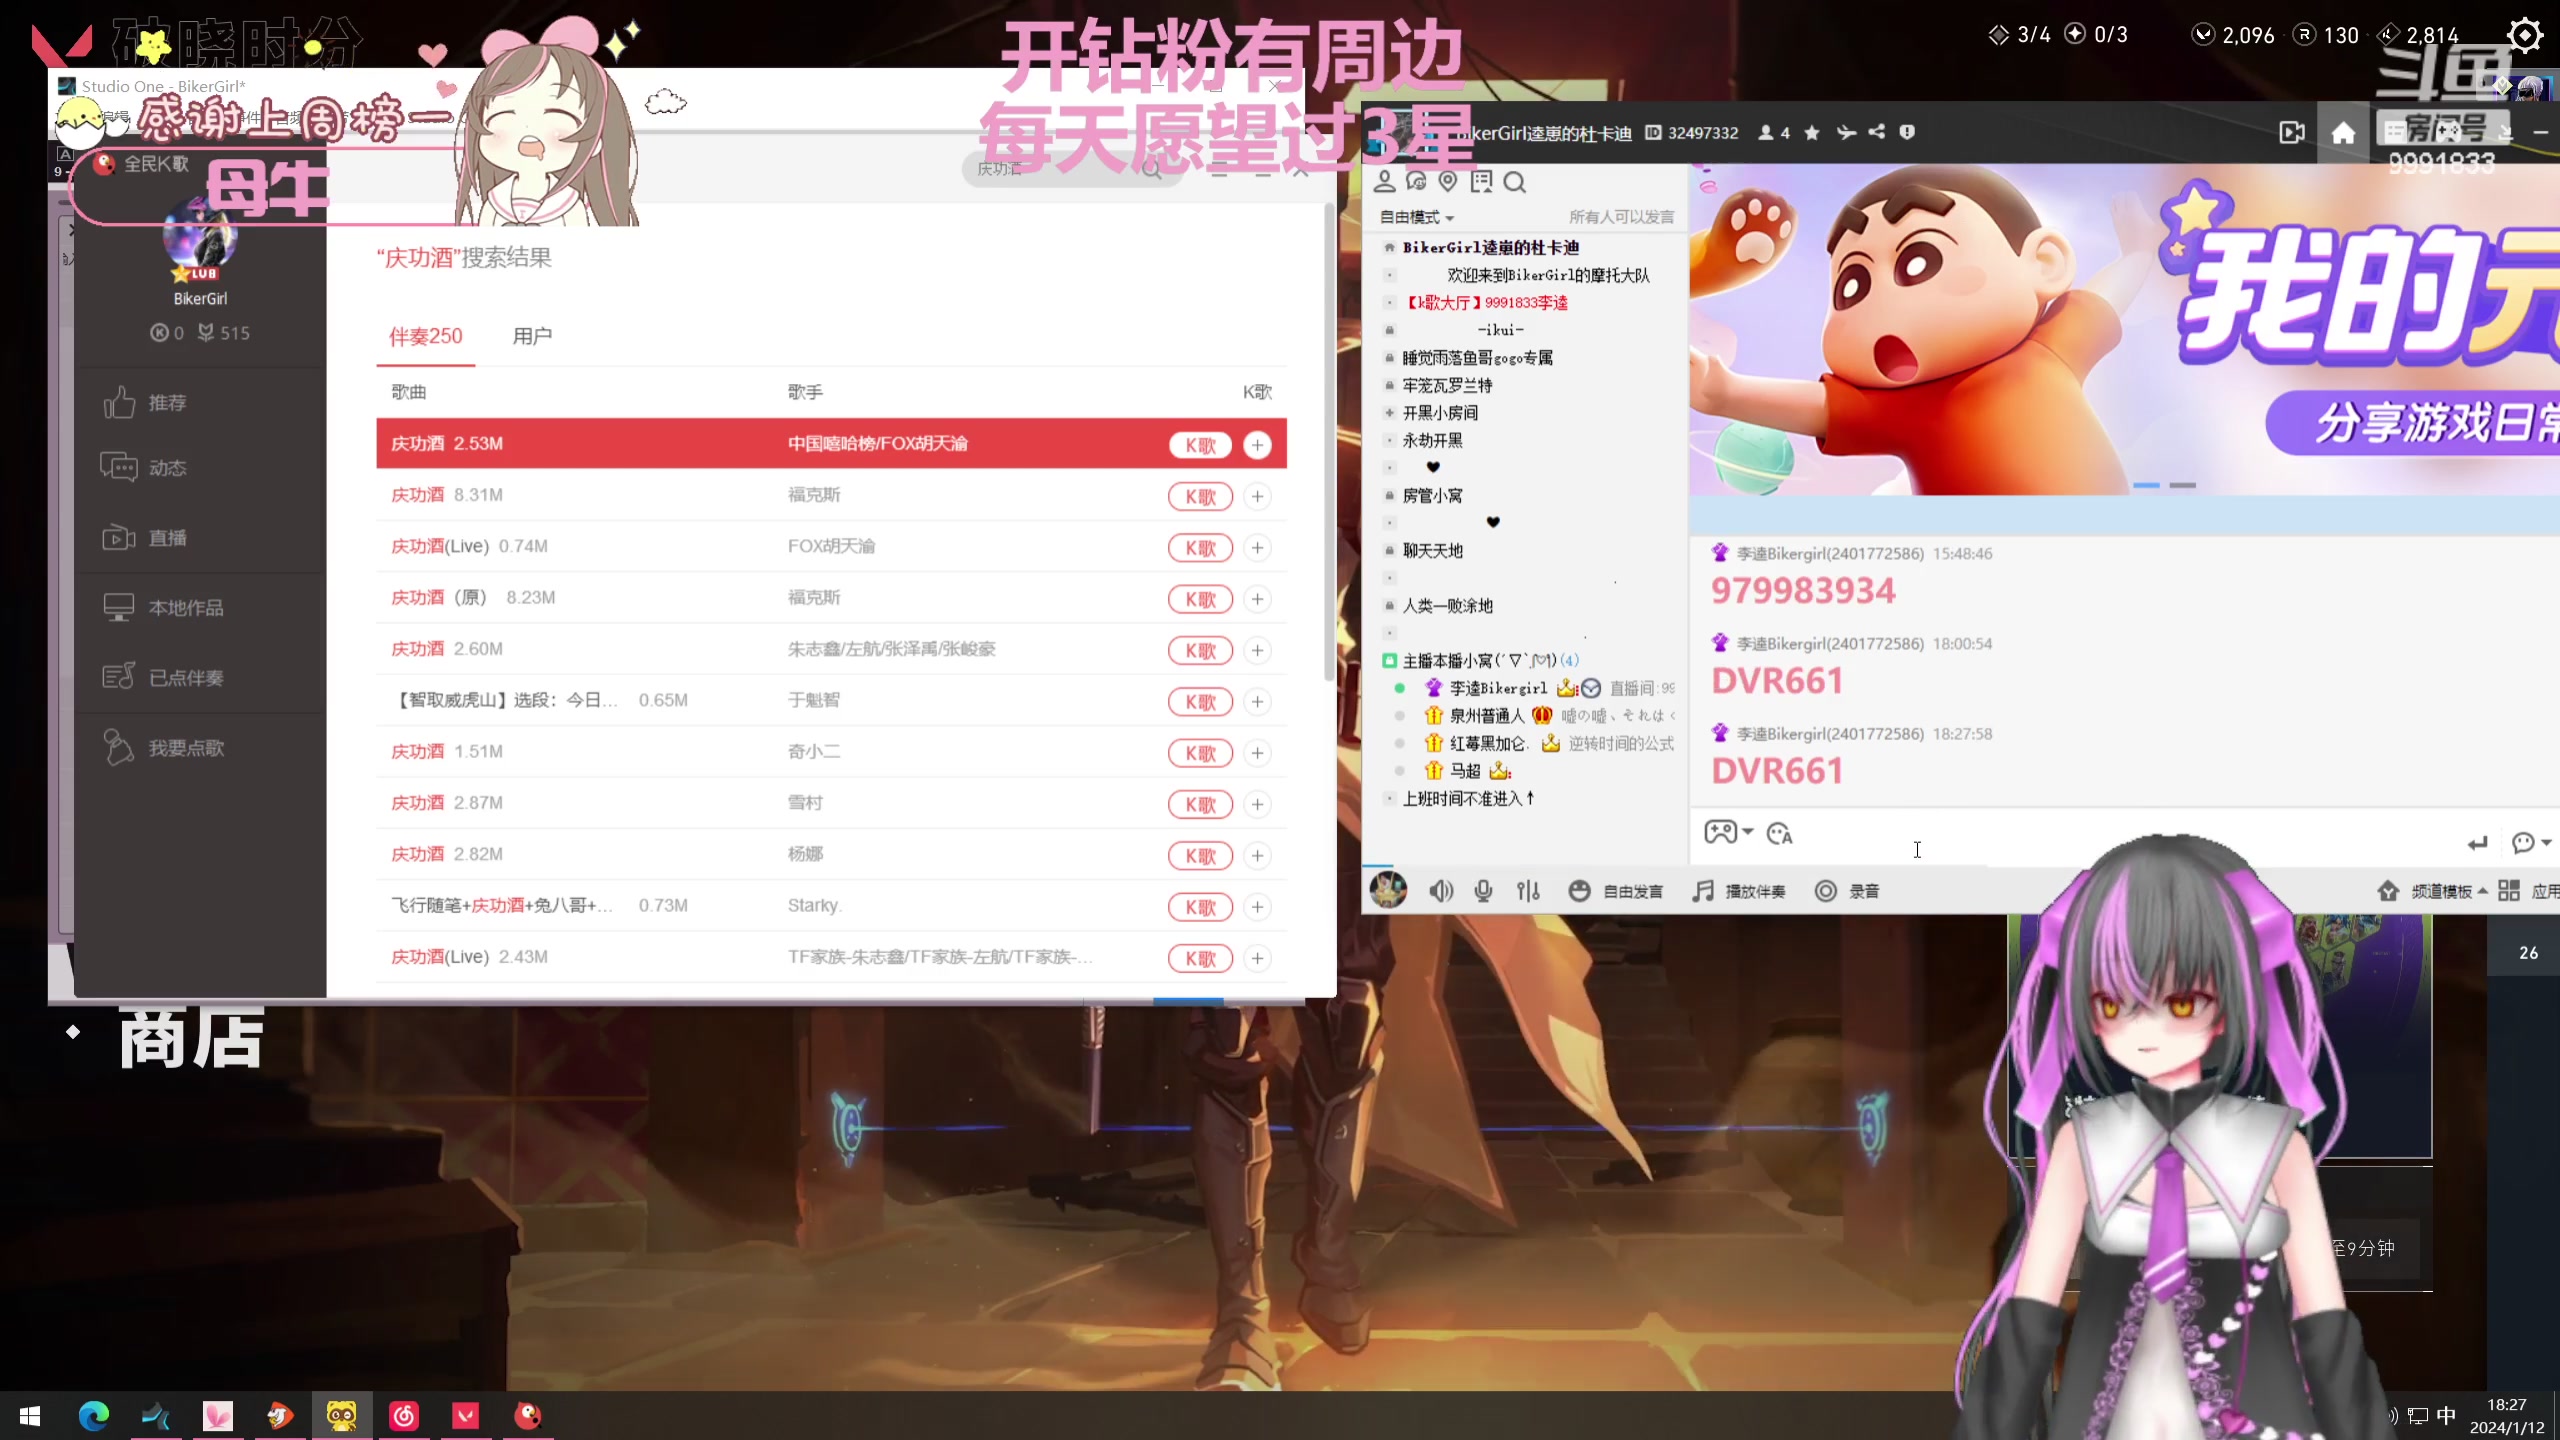The image size is (2560, 1440).
Task: Click the location pin icon above channel tree
Action: pos(1448,181)
